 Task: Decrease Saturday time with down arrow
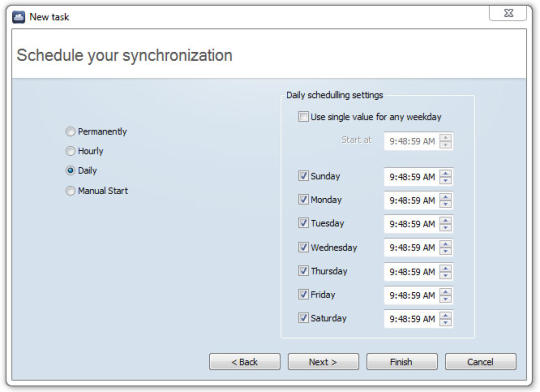tap(446, 322)
